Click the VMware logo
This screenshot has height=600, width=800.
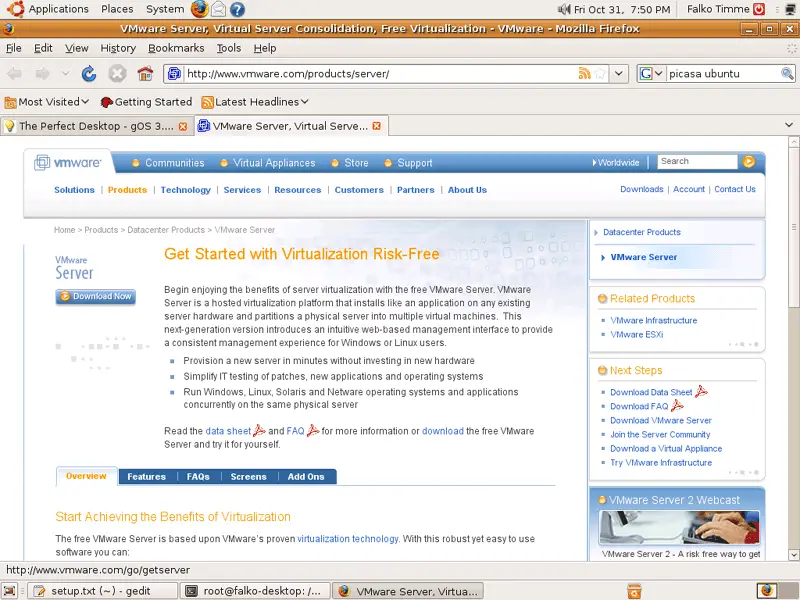tap(67, 163)
